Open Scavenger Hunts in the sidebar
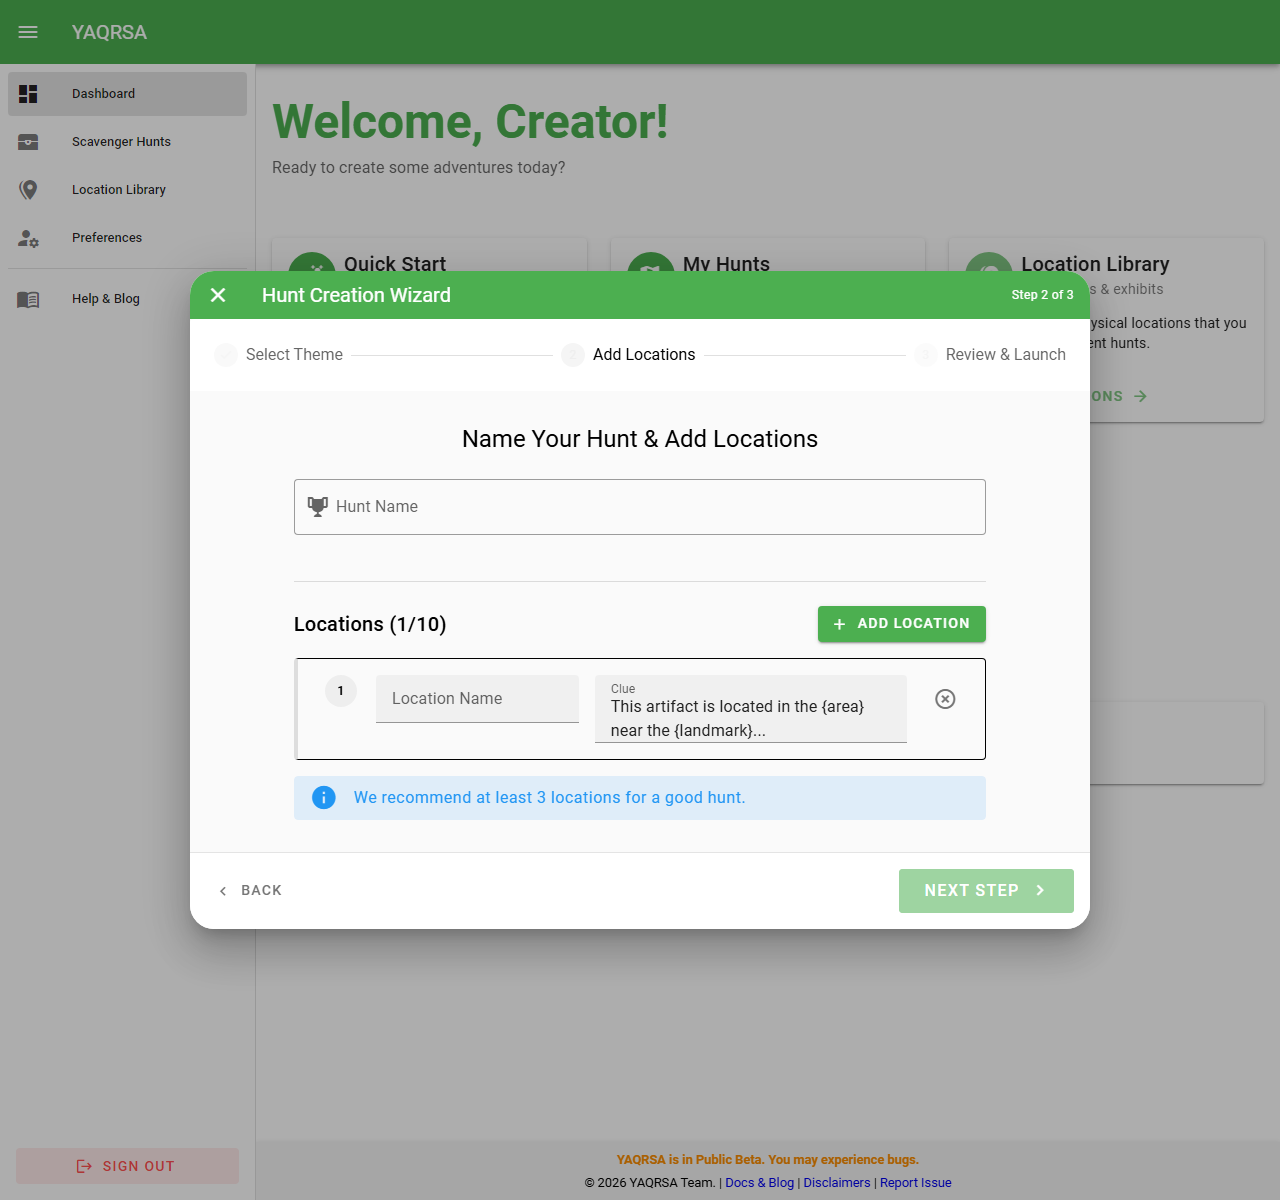Screen dimensions: 1280x1200 (128, 142)
